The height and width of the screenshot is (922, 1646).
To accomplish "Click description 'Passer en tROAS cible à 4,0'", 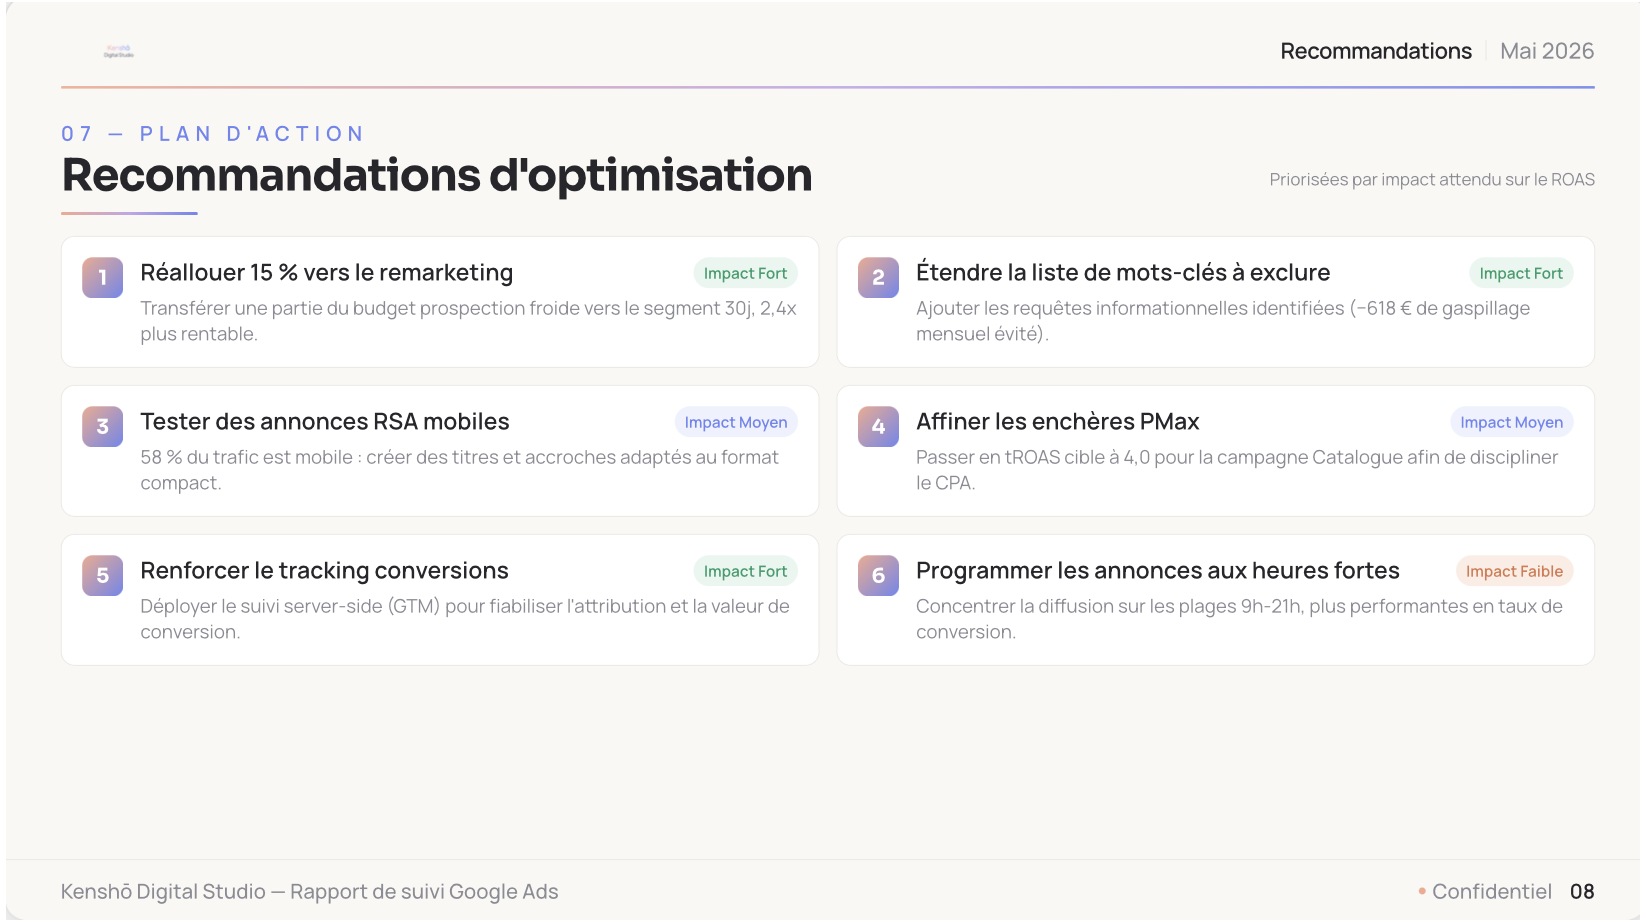I will 1237,470.
